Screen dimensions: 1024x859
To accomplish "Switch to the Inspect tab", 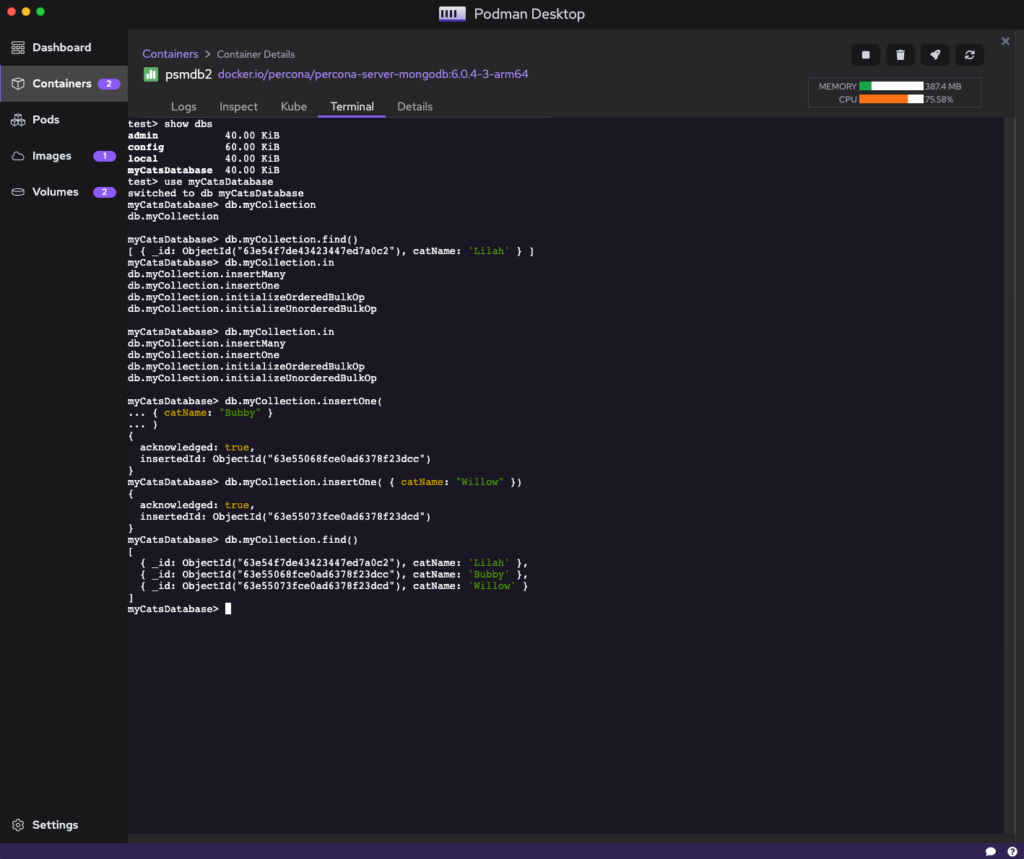I will (238, 106).
